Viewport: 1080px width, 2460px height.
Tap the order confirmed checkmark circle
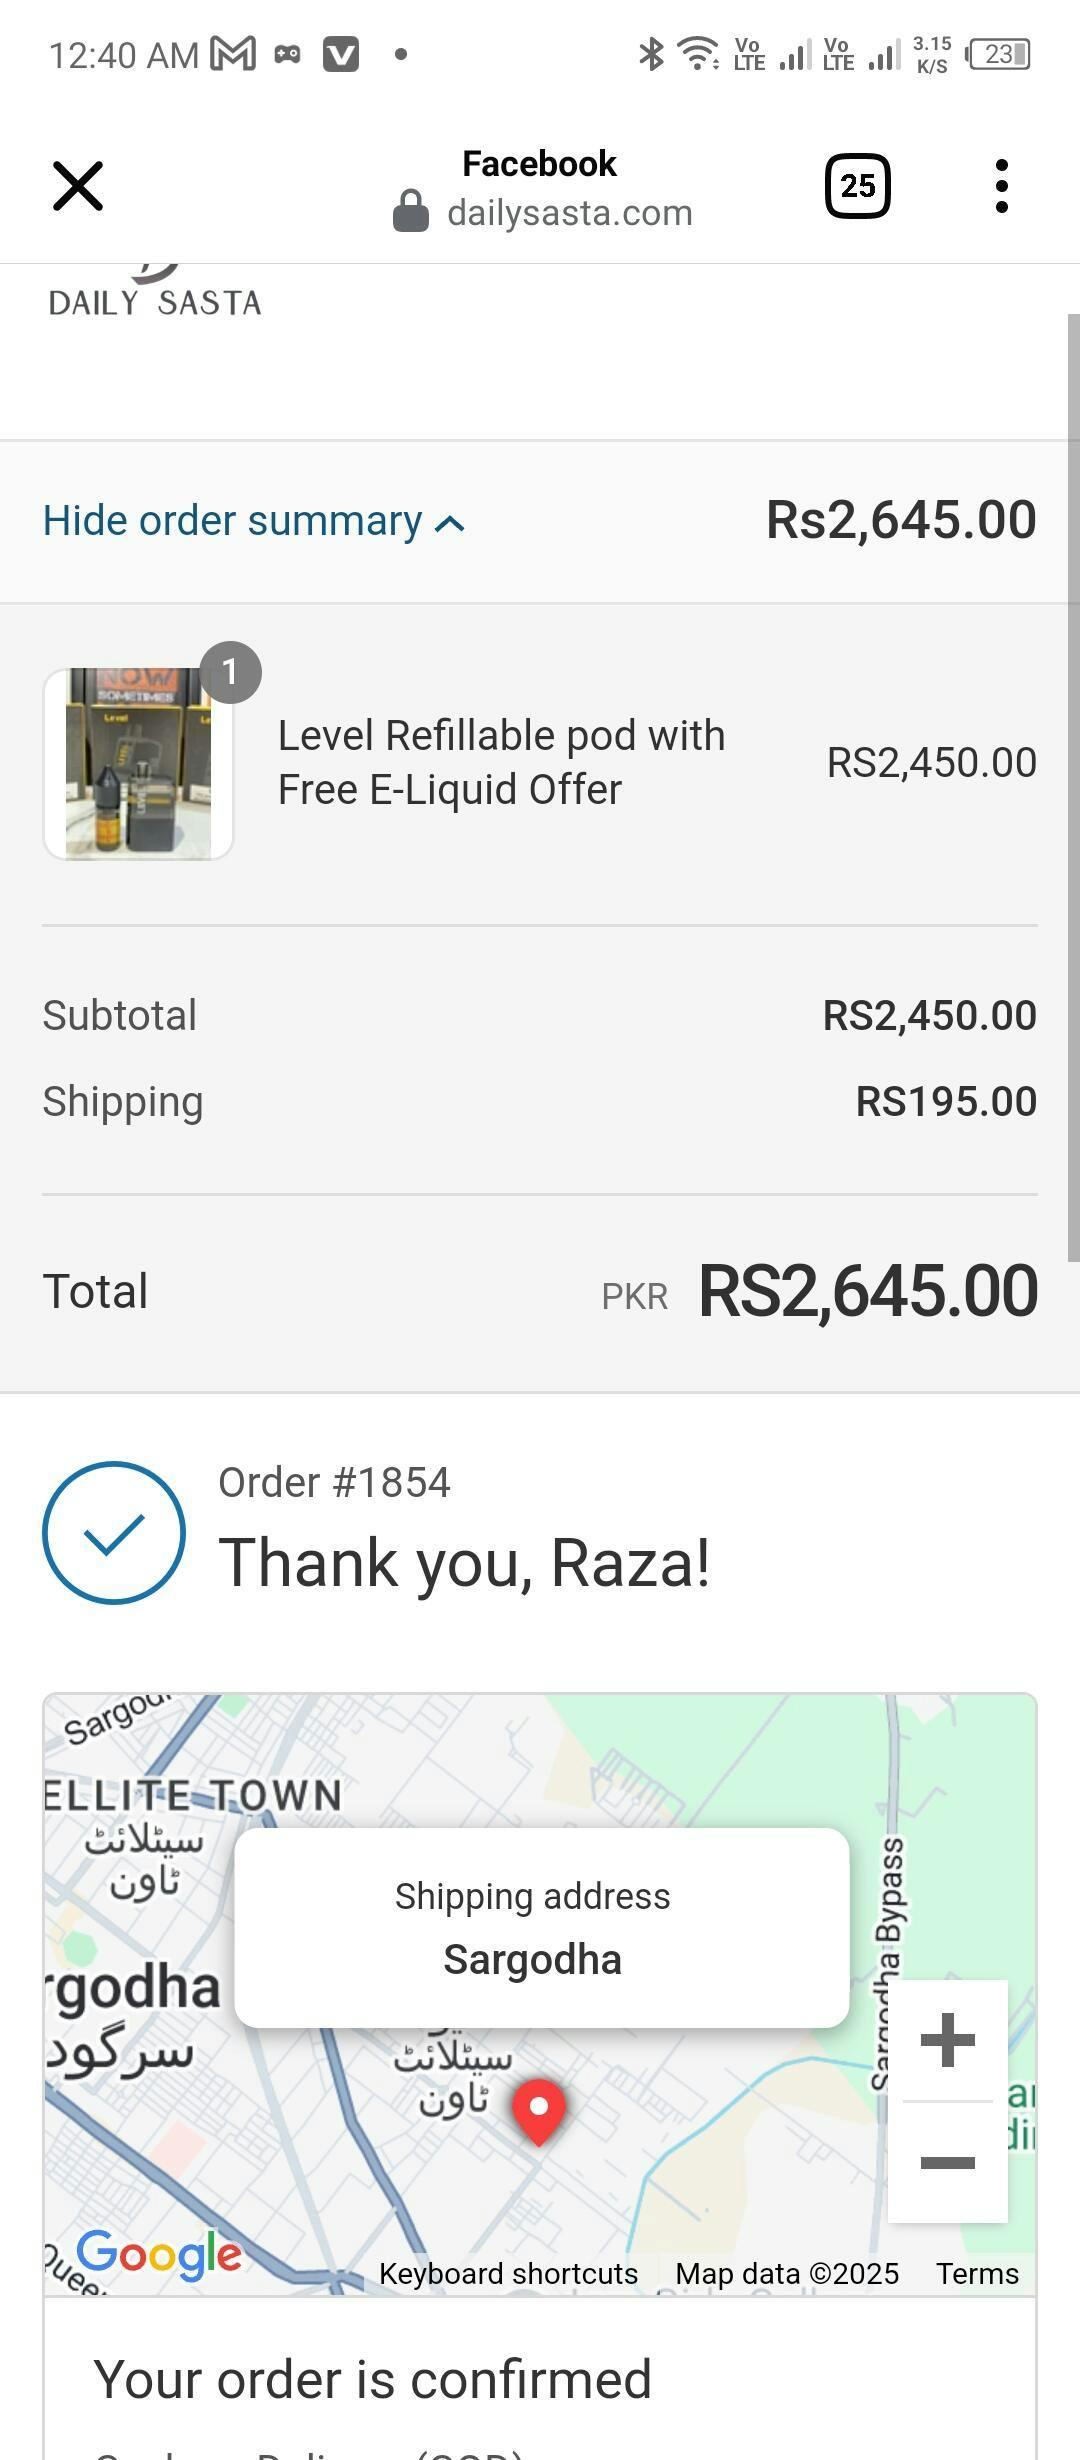[x=114, y=1533]
